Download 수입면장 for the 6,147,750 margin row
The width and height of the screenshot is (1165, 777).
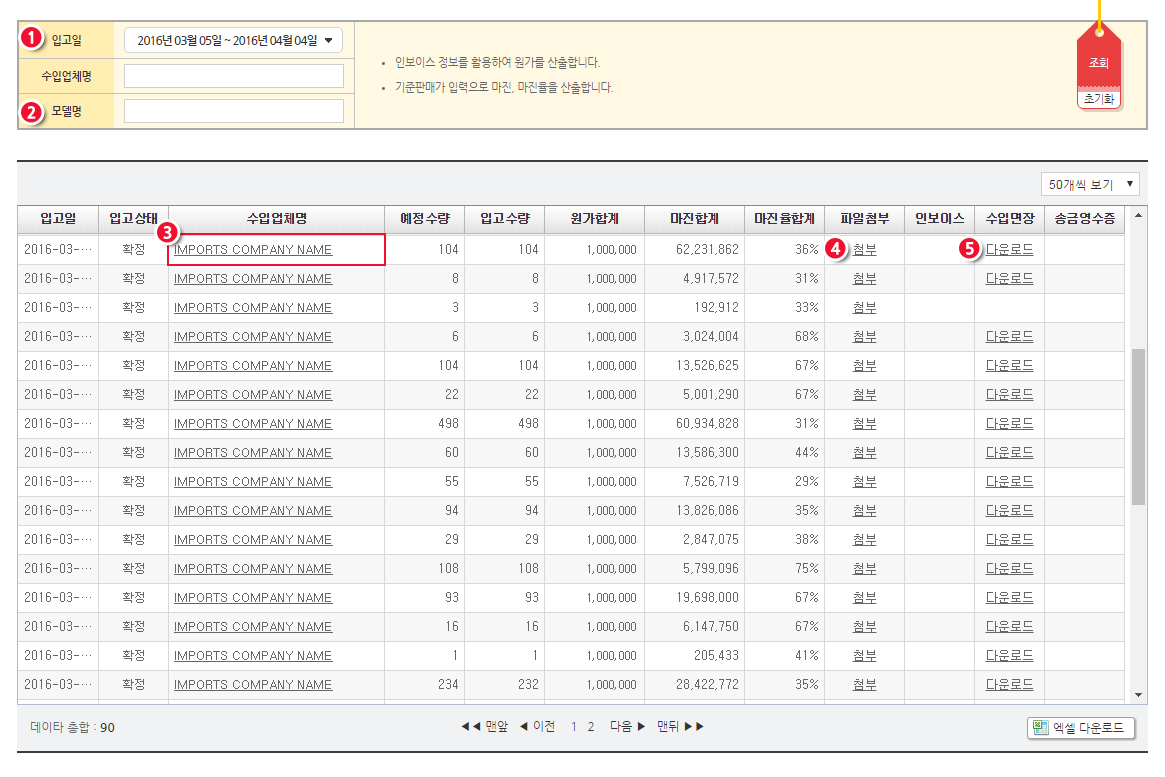tap(1009, 626)
